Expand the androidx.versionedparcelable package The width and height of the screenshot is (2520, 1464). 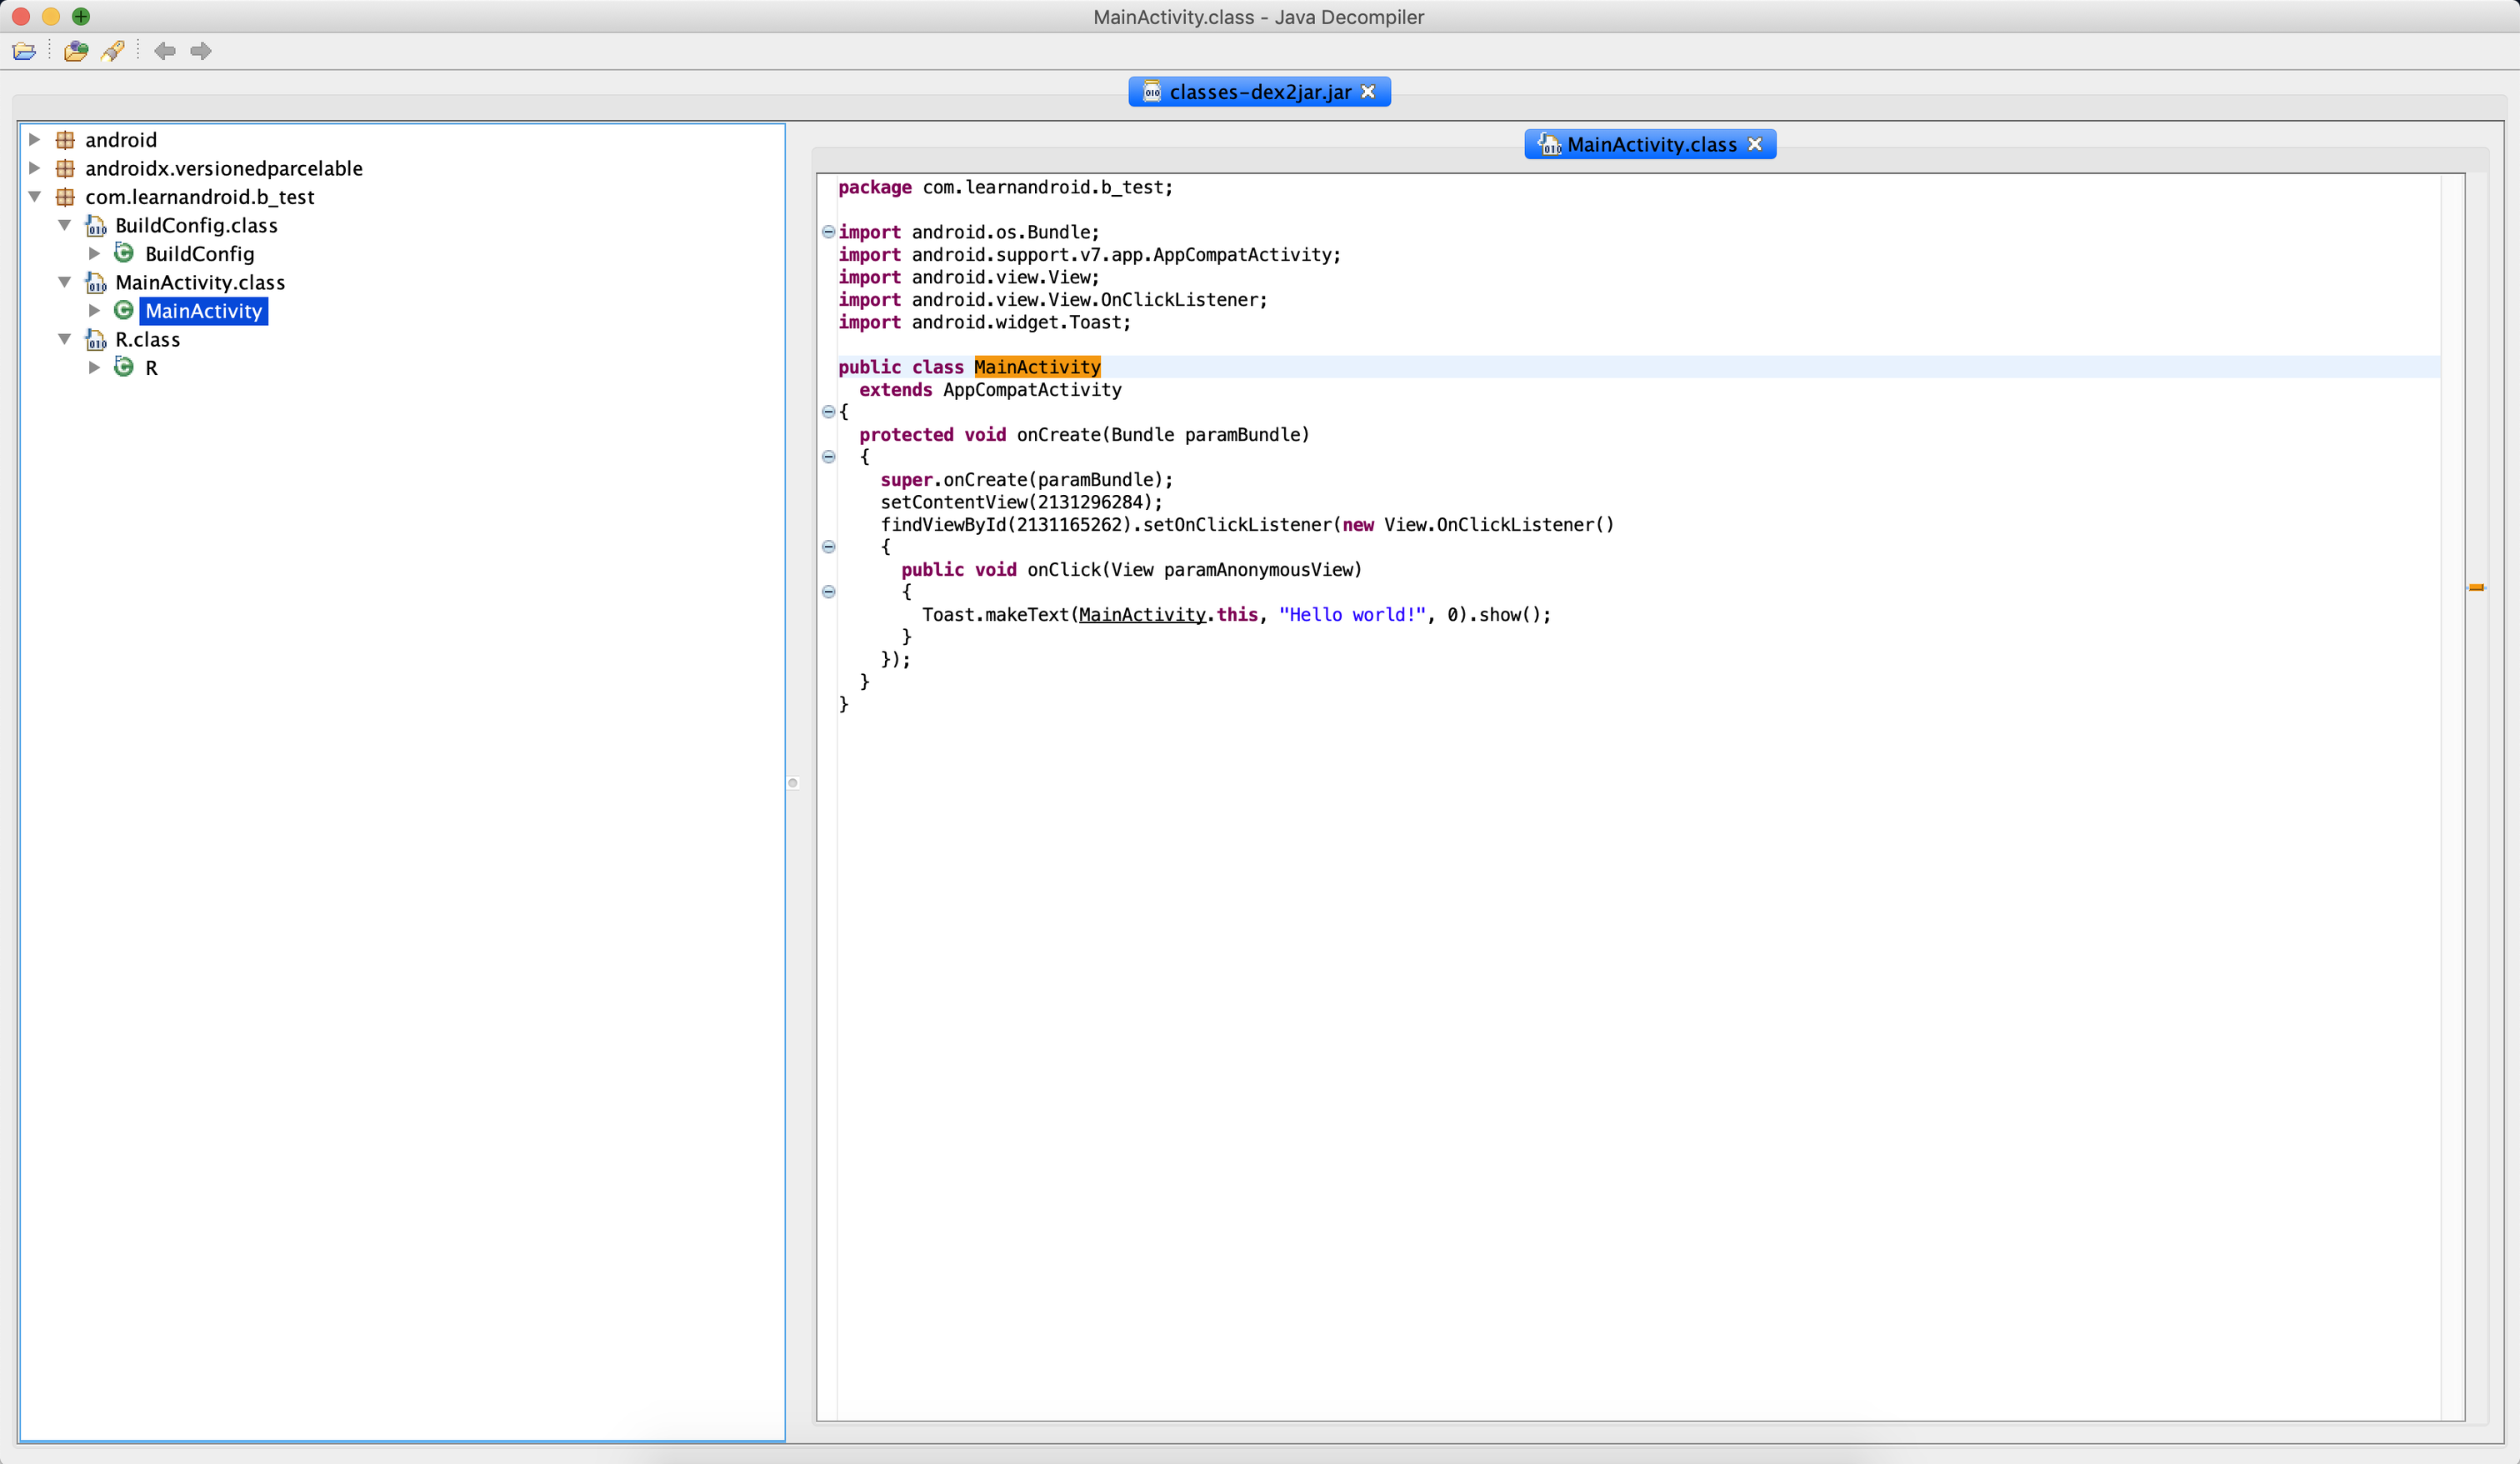pyautogui.click(x=34, y=168)
